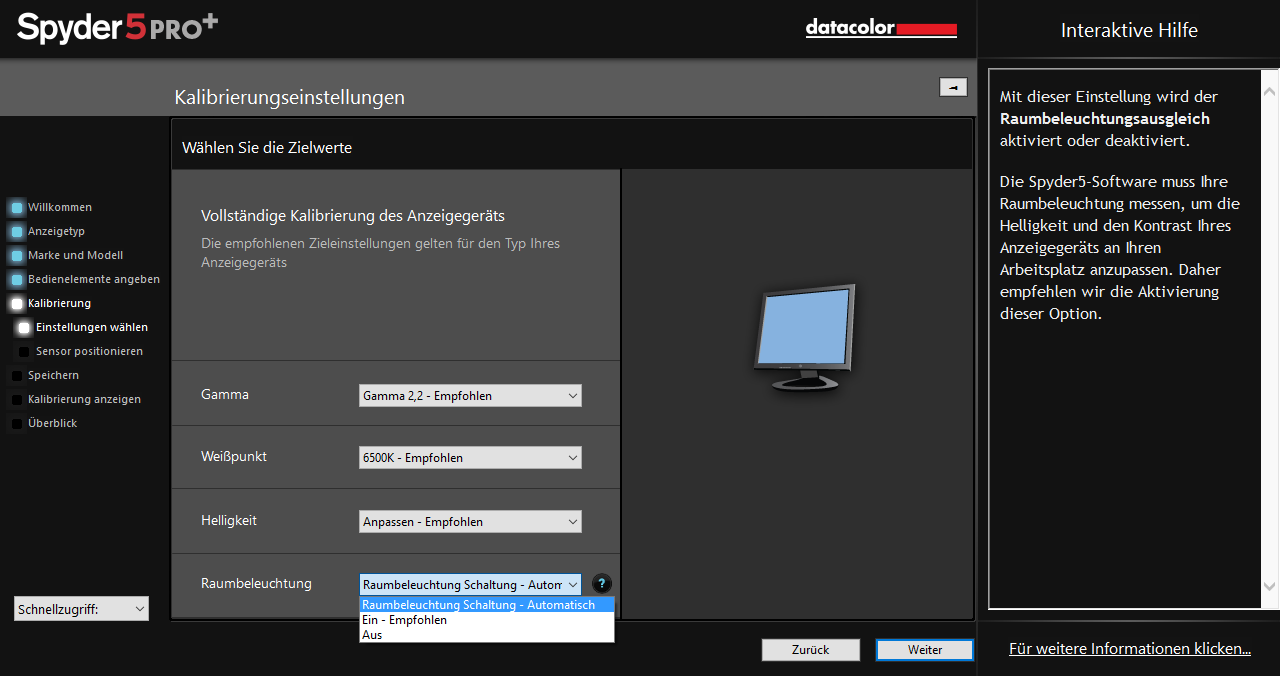The width and height of the screenshot is (1280, 676).
Task: Click the Raumbeleuchtungsausgleich bold help text
Action: tap(1105, 119)
